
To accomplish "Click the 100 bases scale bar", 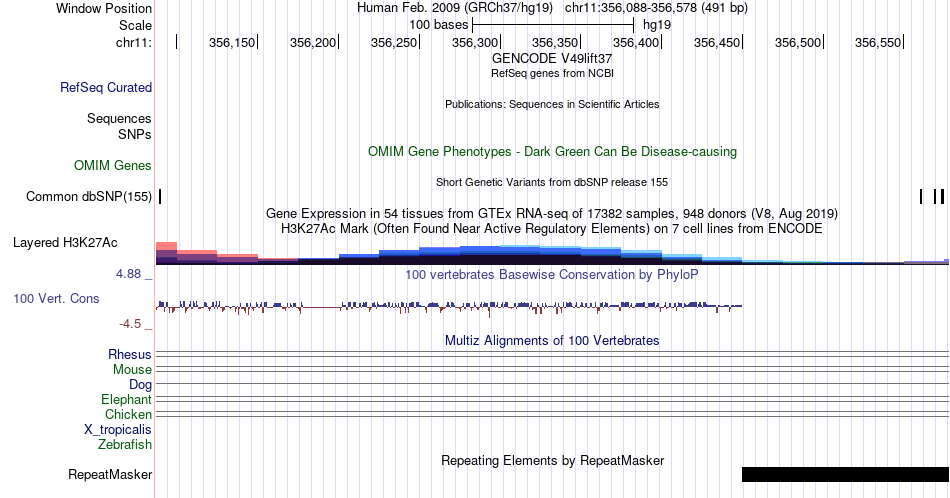I will 553,25.
